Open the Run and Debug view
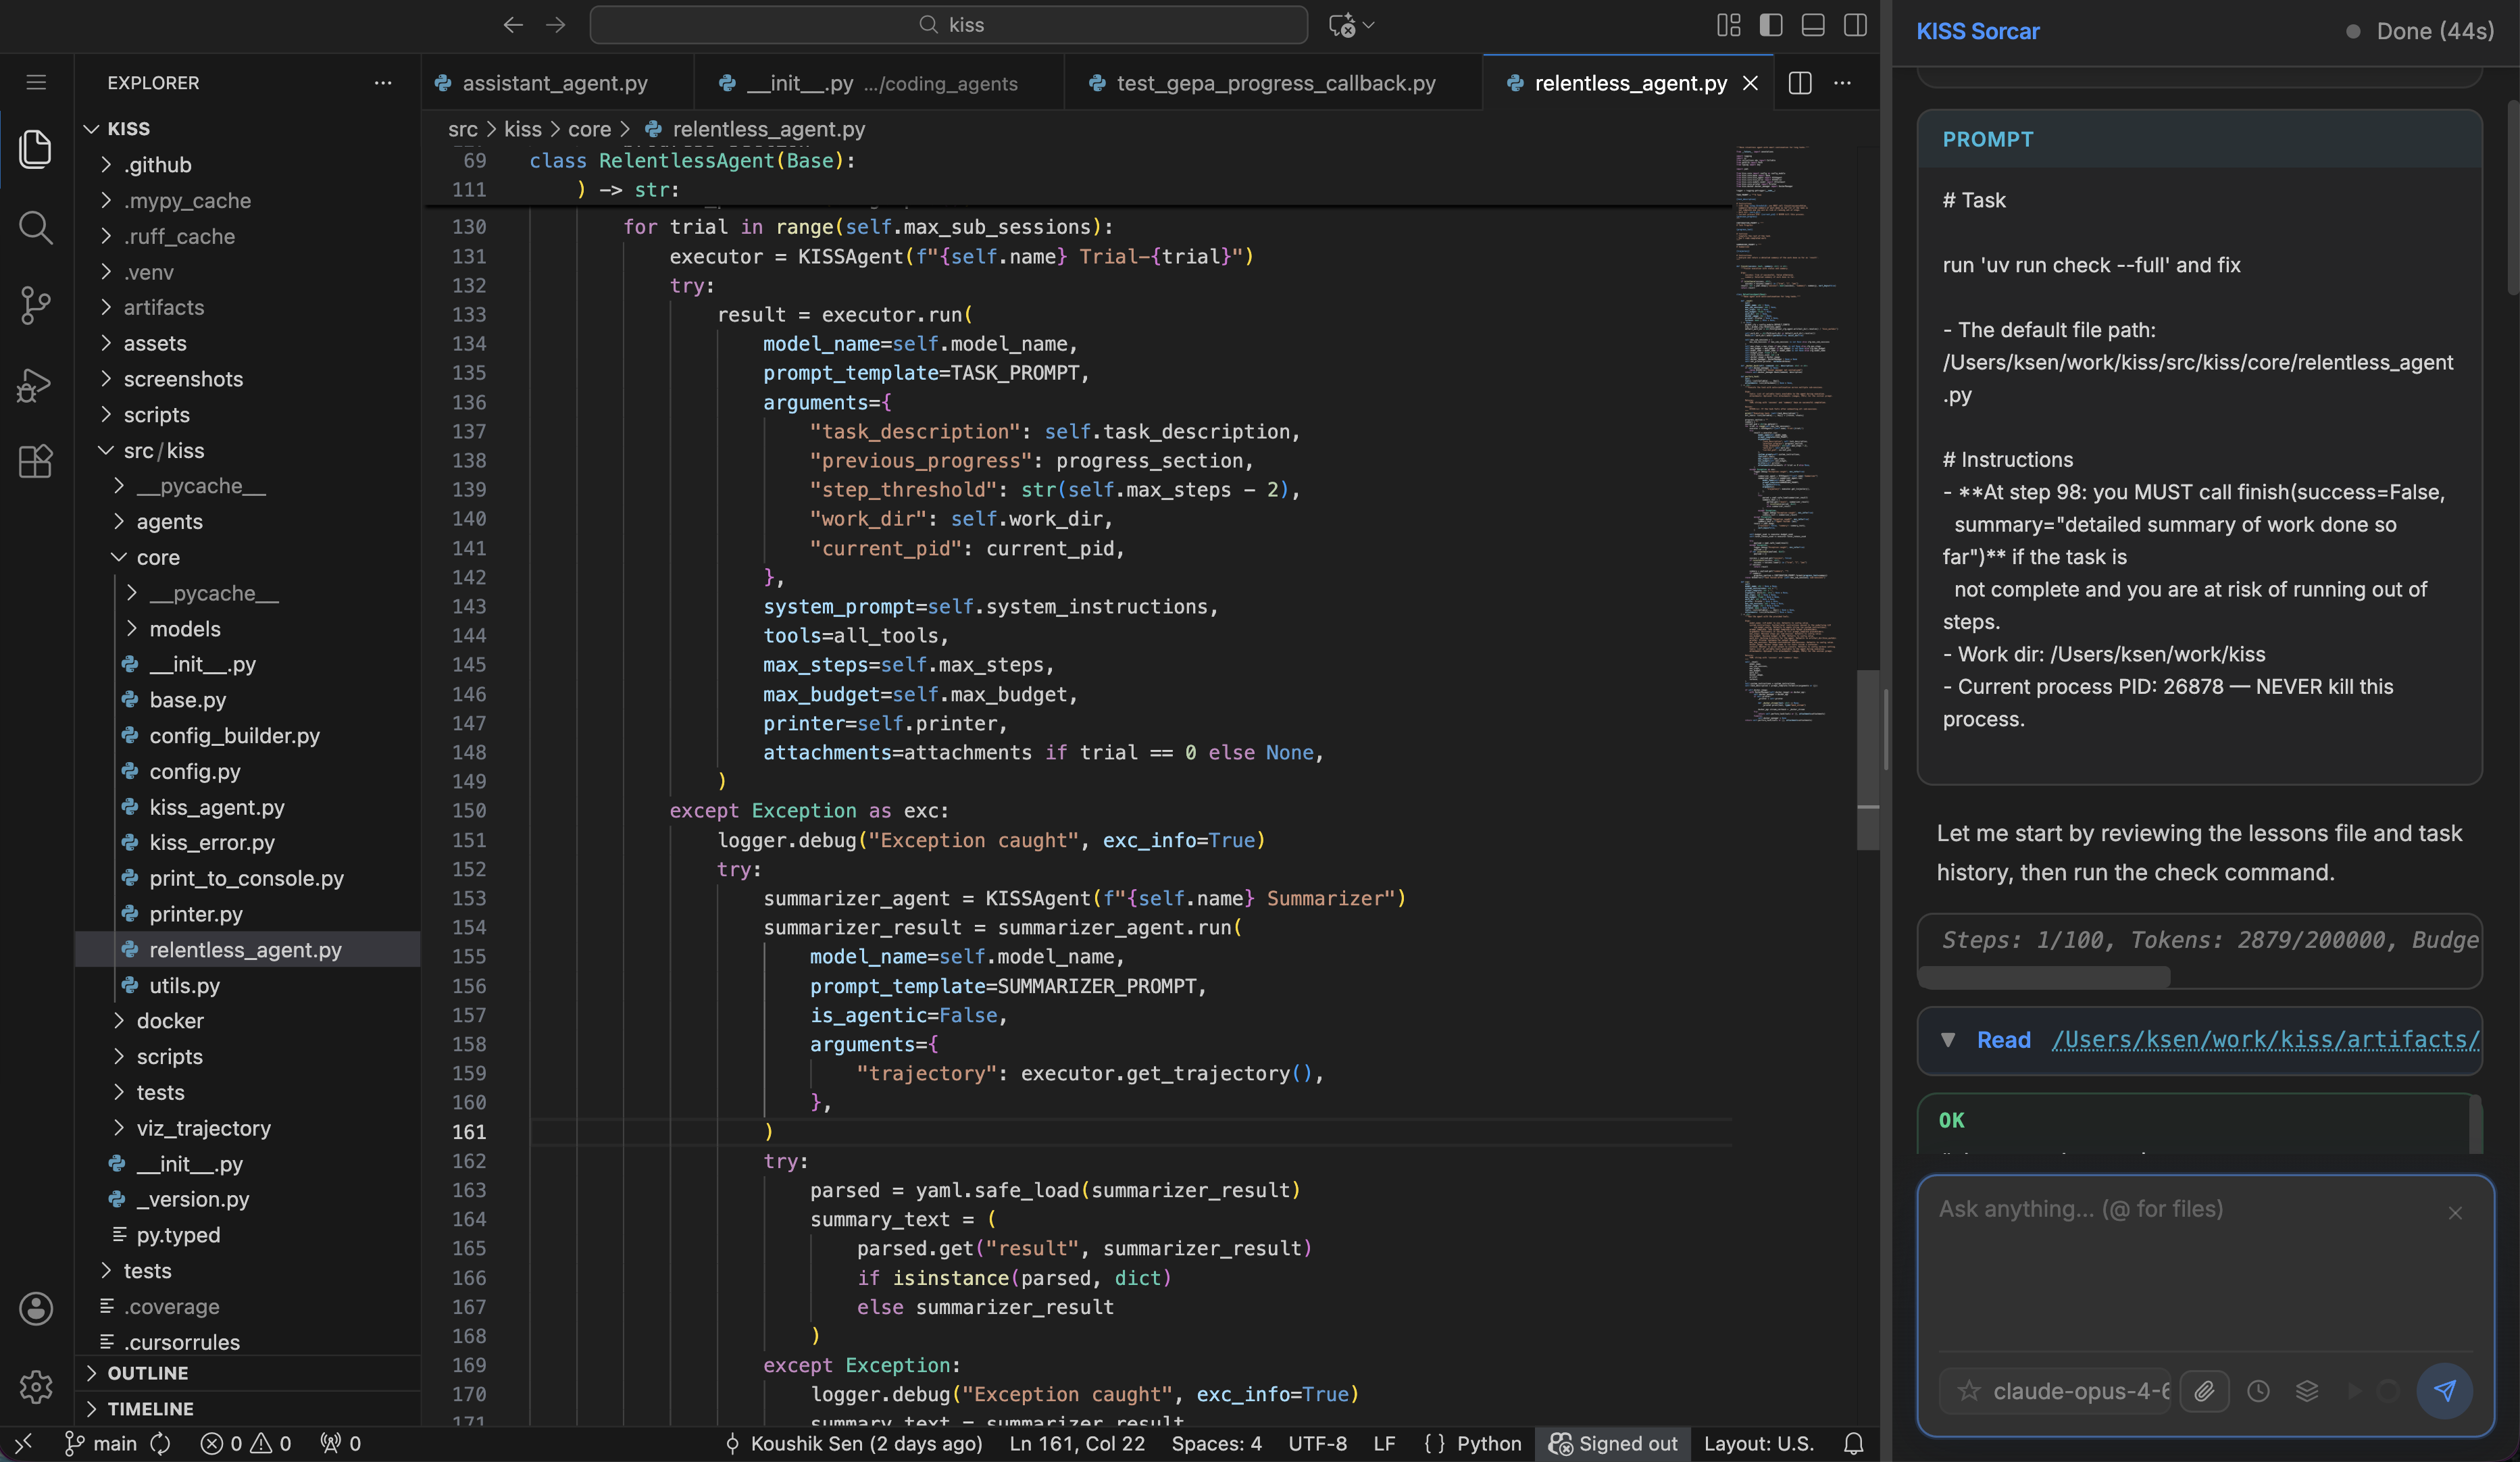This screenshot has height=1462, width=2520. click(x=35, y=384)
